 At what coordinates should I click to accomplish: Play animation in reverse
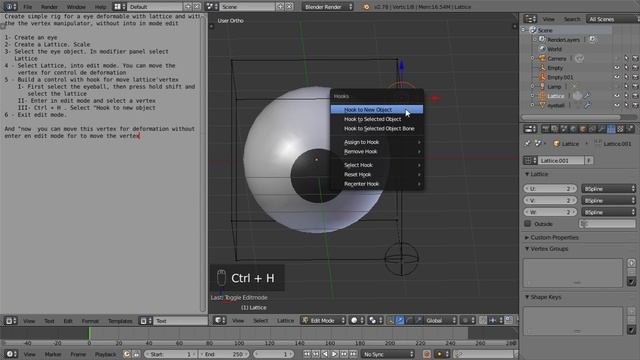pyautogui.click(x=325, y=354)
